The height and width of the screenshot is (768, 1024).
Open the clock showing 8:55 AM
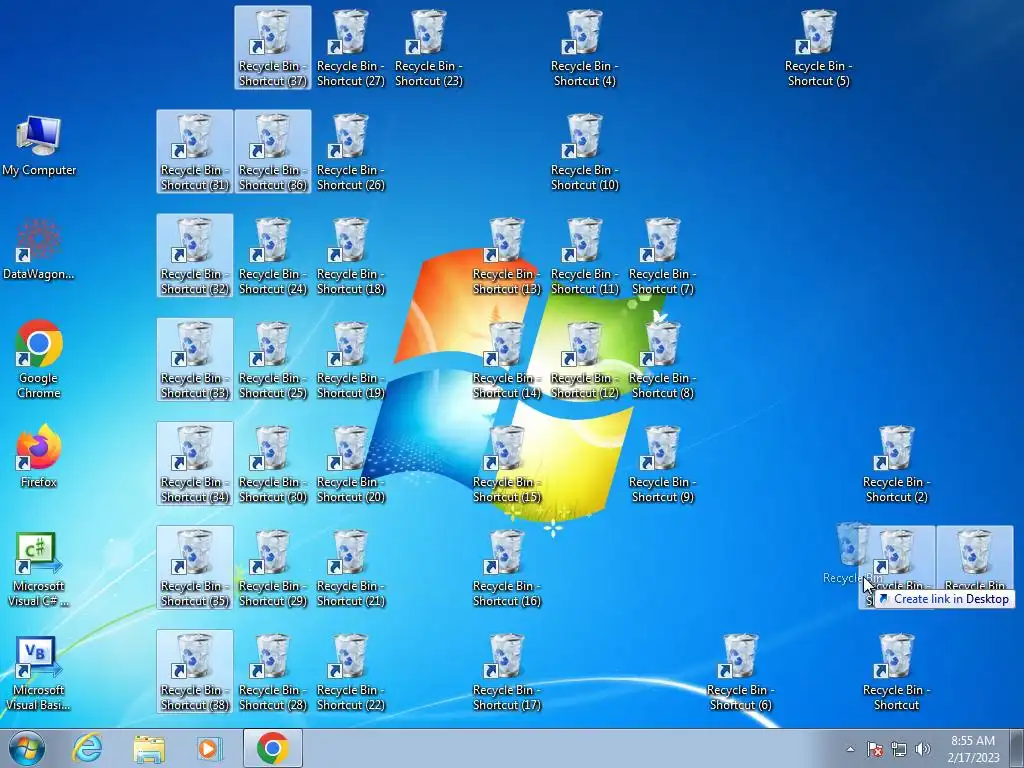[973, 749]
